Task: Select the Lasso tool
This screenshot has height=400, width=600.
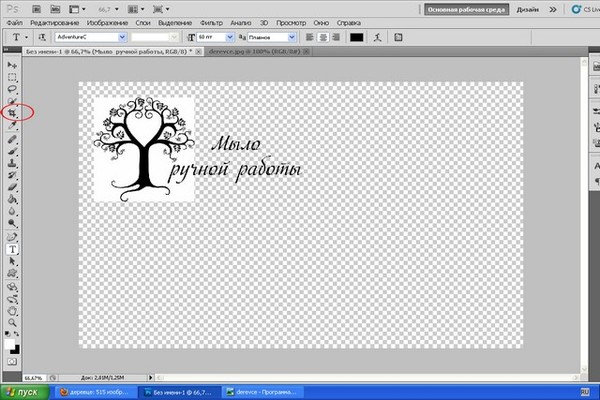Action: click(13, 88)
